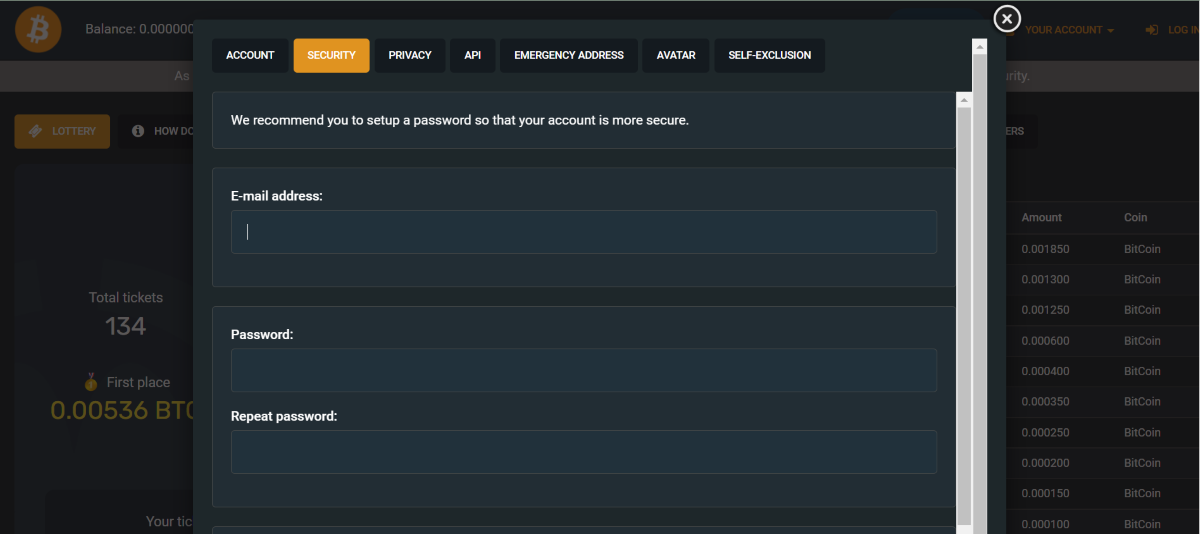This screenshot has width=1200, height=534.
Task: Click the Balance text in header
Action: click(x=139, y=29)
